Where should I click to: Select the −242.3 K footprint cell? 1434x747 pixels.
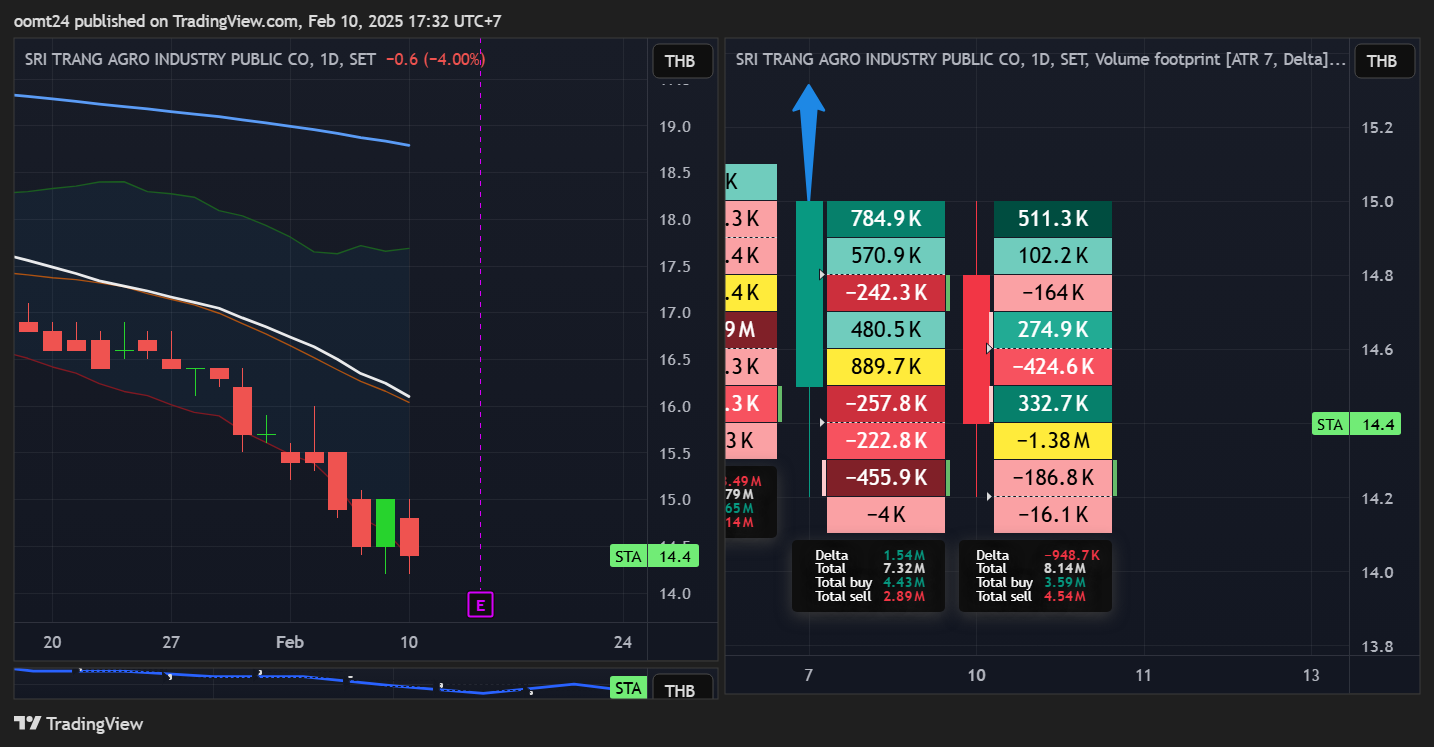coord(886,293)
